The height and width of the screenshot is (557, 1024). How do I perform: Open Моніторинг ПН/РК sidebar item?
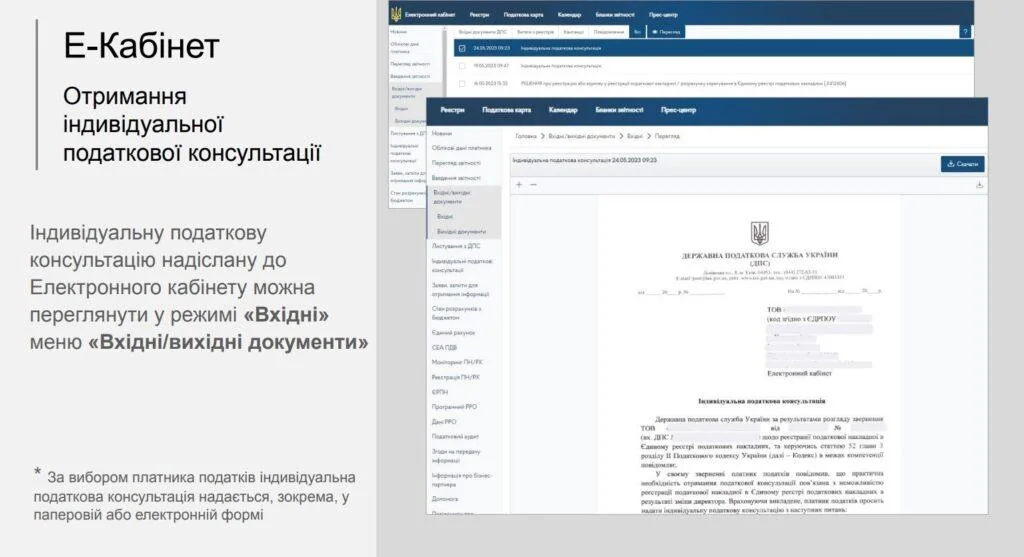point(457,362)
